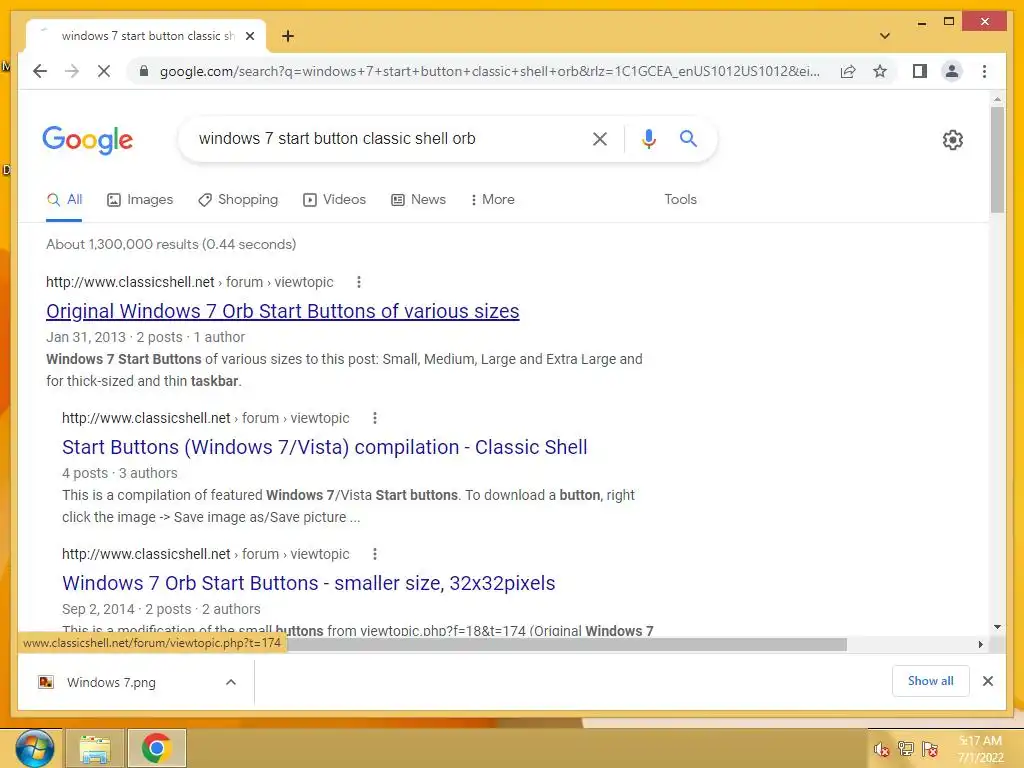Open Original Windows 7 Orb Start Buttons link
The width and height of the screenshot is (1024, 768).
[283, 311]
